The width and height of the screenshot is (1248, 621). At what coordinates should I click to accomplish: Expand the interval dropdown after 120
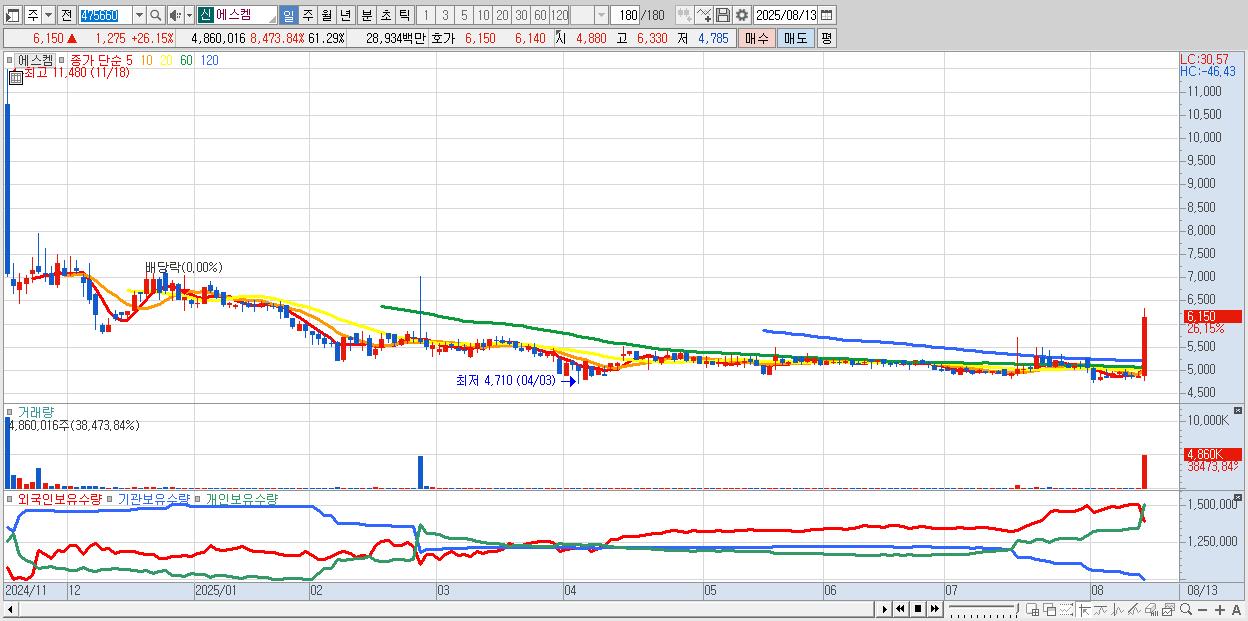[x=601, y=15]
